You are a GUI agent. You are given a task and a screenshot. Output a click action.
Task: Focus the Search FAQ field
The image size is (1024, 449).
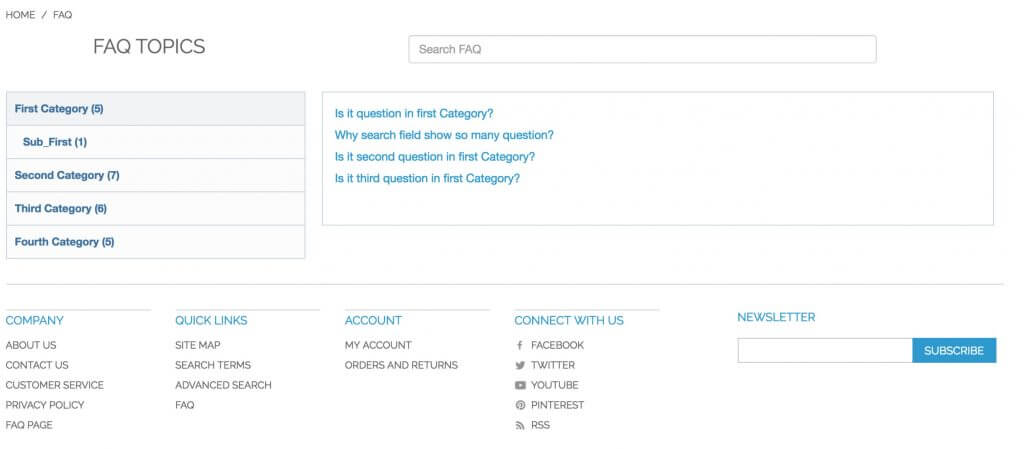pos(642,49)
